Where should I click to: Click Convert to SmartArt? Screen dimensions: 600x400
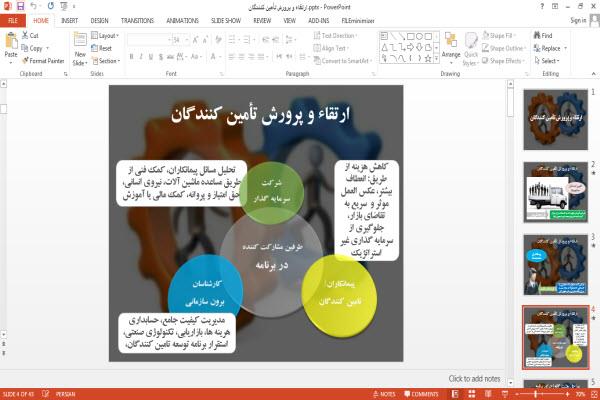pos(342,61)
